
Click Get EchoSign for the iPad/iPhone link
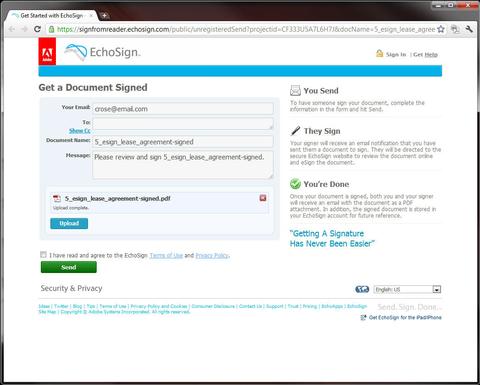click(x=405, y=317)
